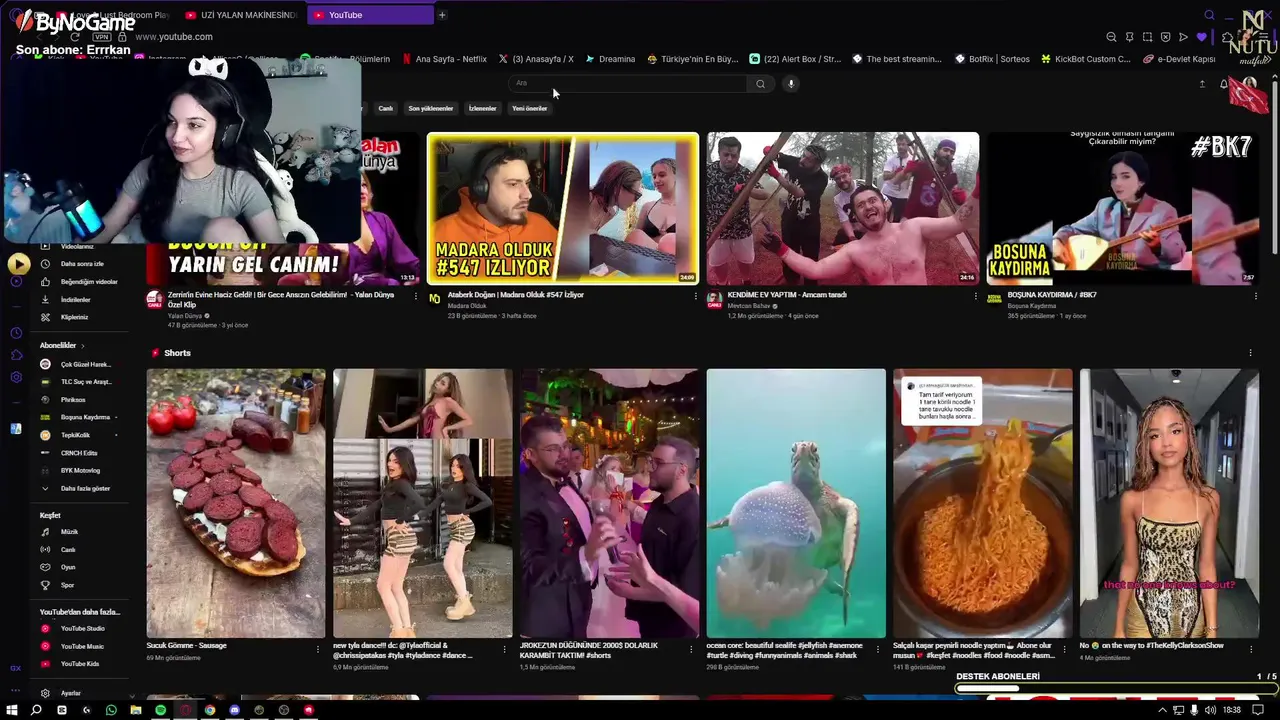This screenshot has width=1280, height=720.
Task: Select the 'Yeni öneriler' filter chip
Action: click(x=530, y=108)
